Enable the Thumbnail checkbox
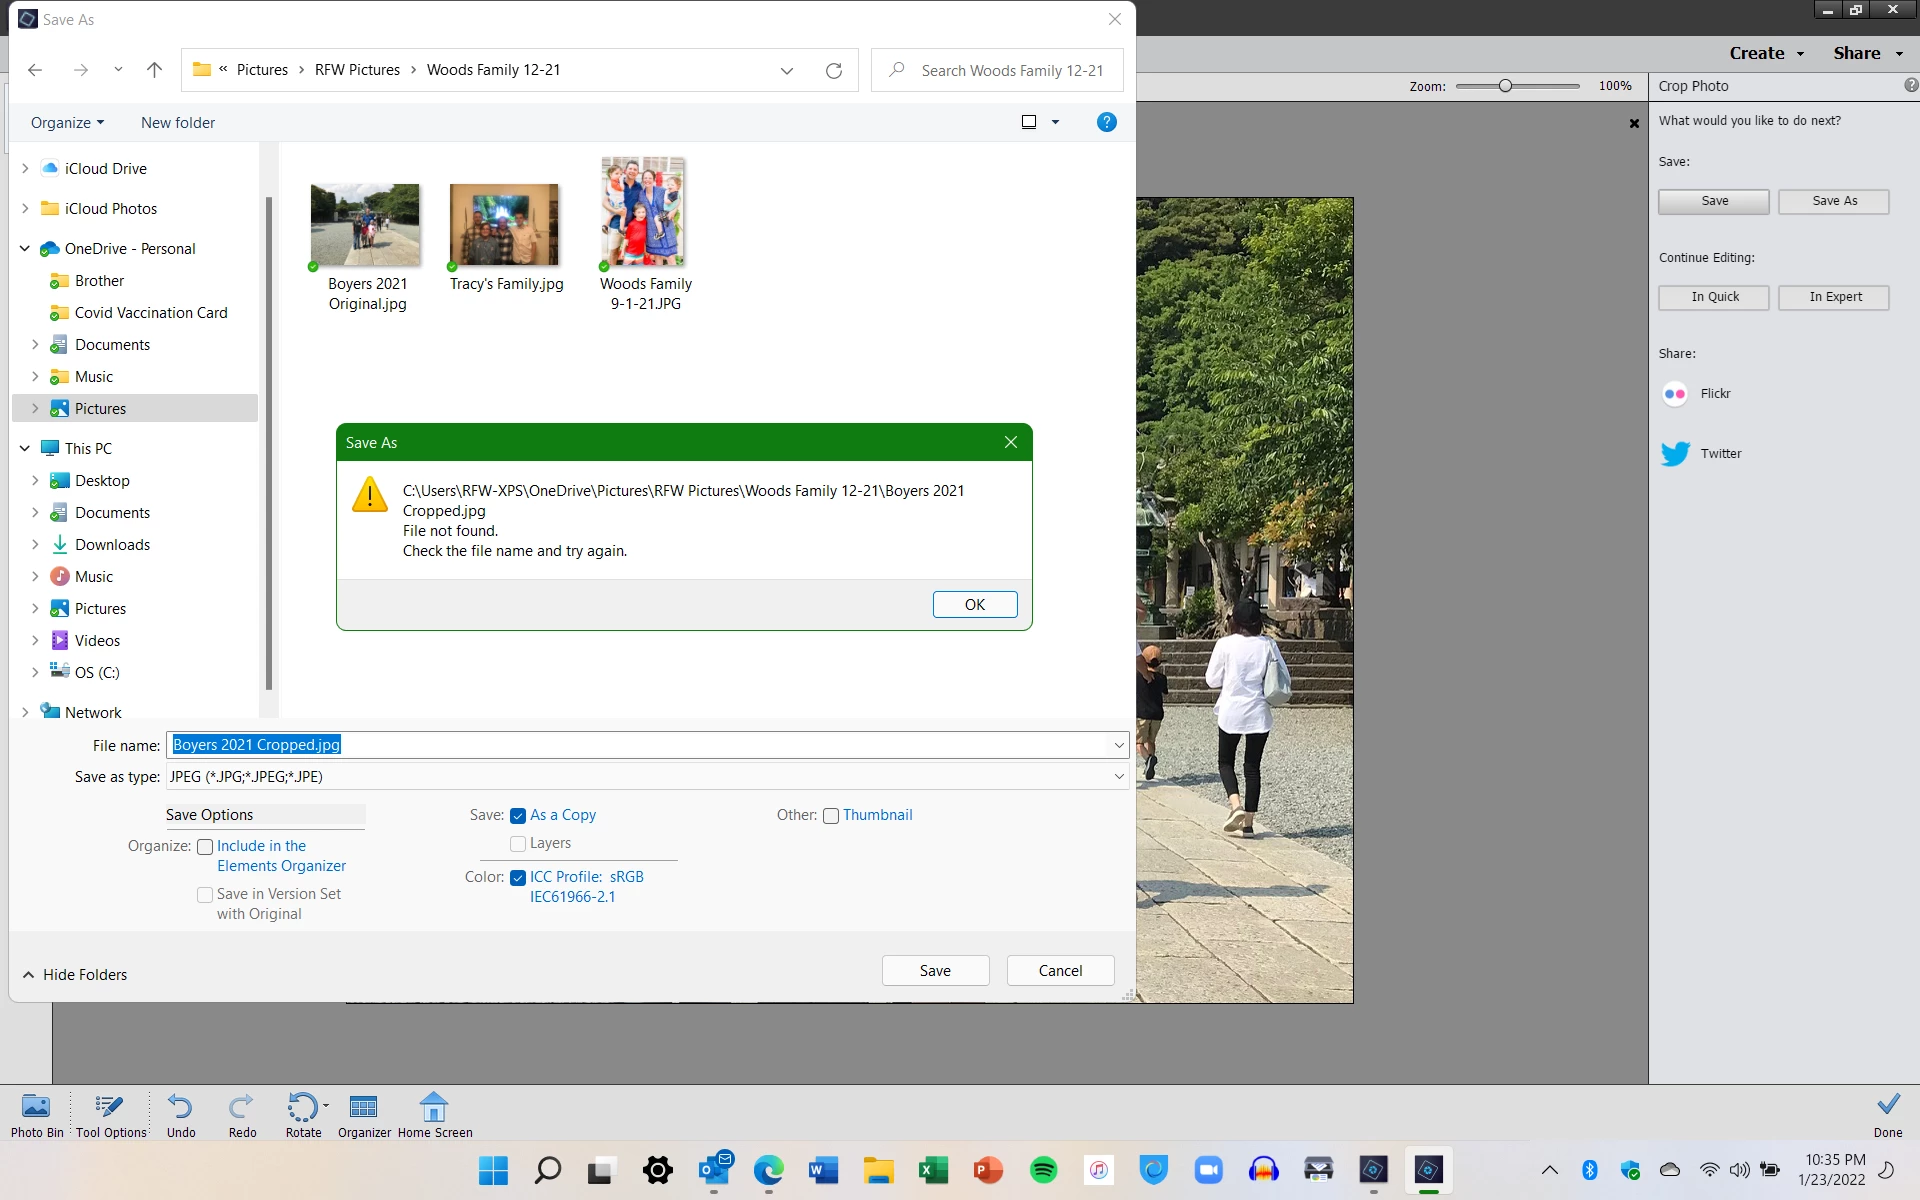The image size is (1920, 1200). coord(831,816)
